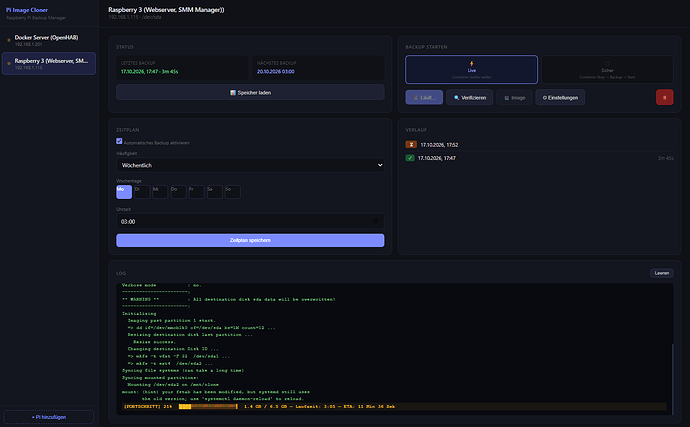
Task: Click the status dot beside Raspberry 3
Action: pyautogui.click(x=9, y=63)
